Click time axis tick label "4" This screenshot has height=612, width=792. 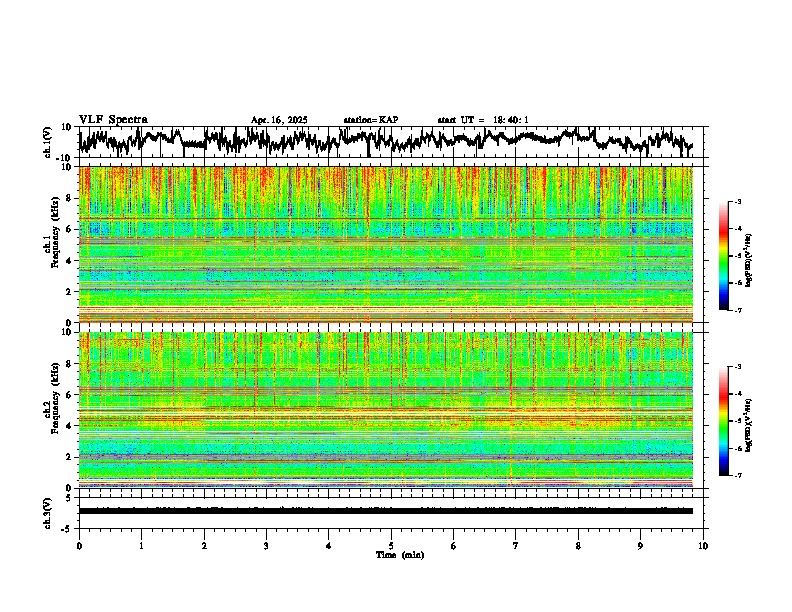pos(329,546)
